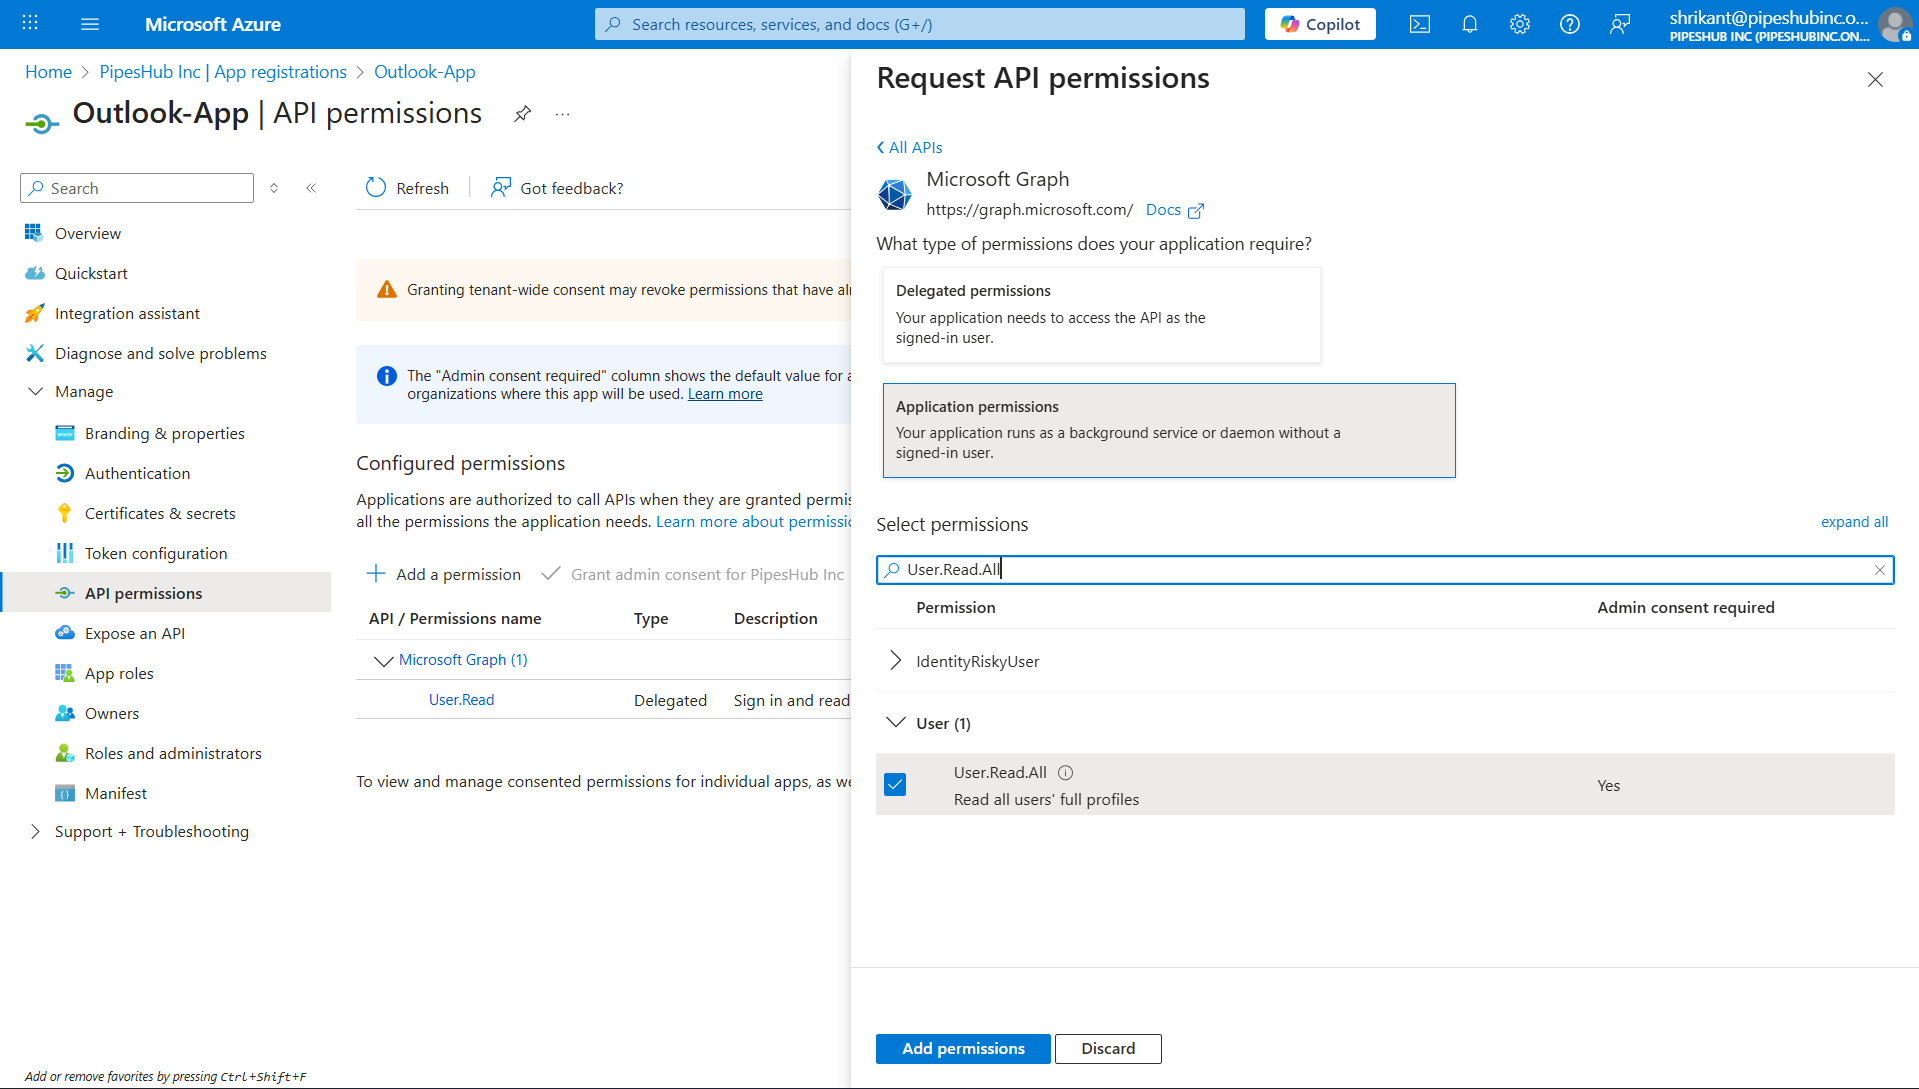Open Azure notifications bell

pos(1469,23)
